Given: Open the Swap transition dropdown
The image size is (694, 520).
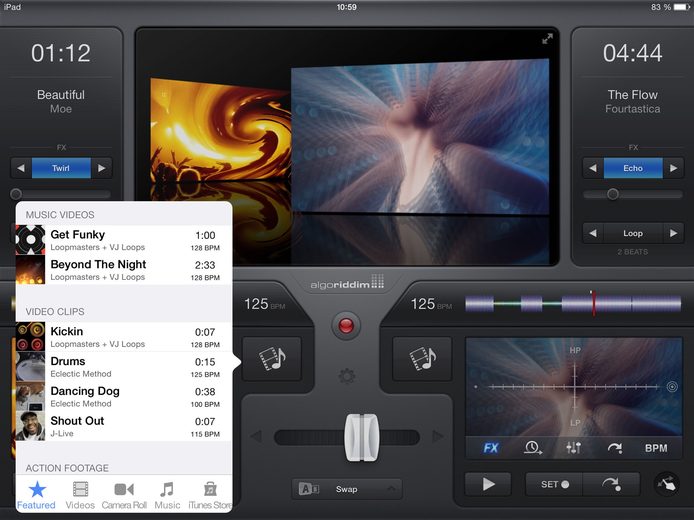Looking at the screenshot, I should coord(347,489).
